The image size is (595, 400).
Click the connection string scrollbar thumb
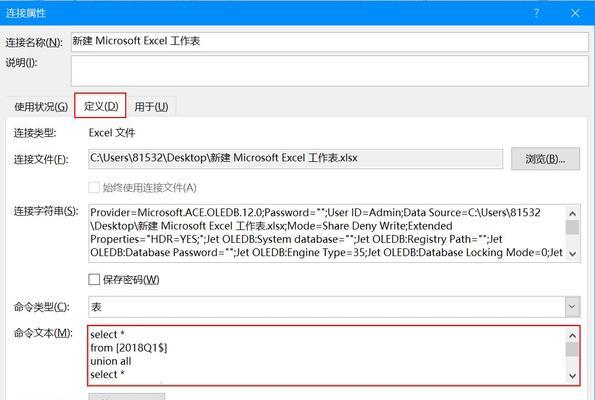tap(572, 227)
